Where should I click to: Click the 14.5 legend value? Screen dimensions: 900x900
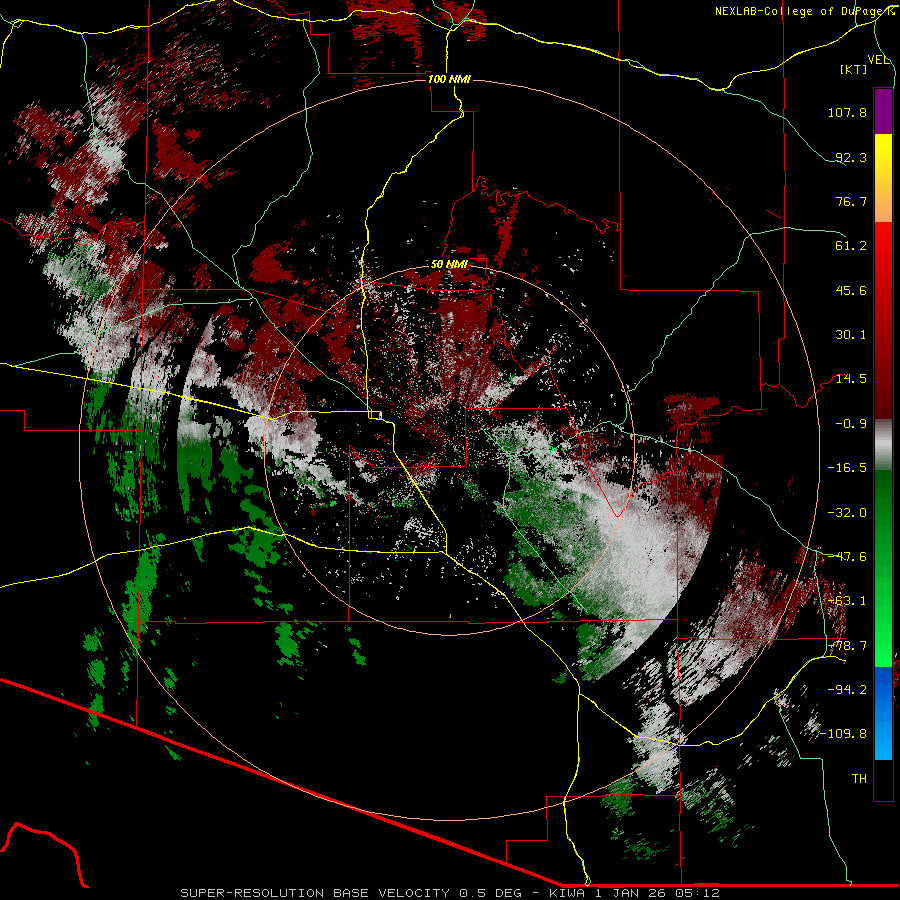(851, 379)
